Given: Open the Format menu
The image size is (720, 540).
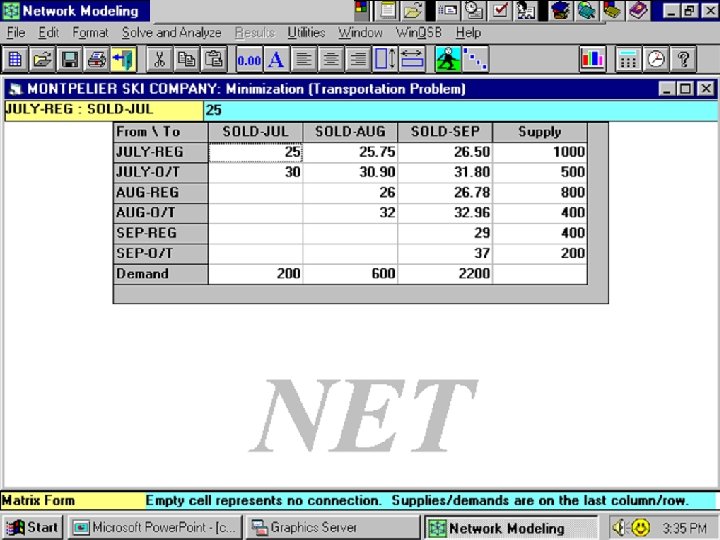Looking at the screenshot, I should point(90,33).
